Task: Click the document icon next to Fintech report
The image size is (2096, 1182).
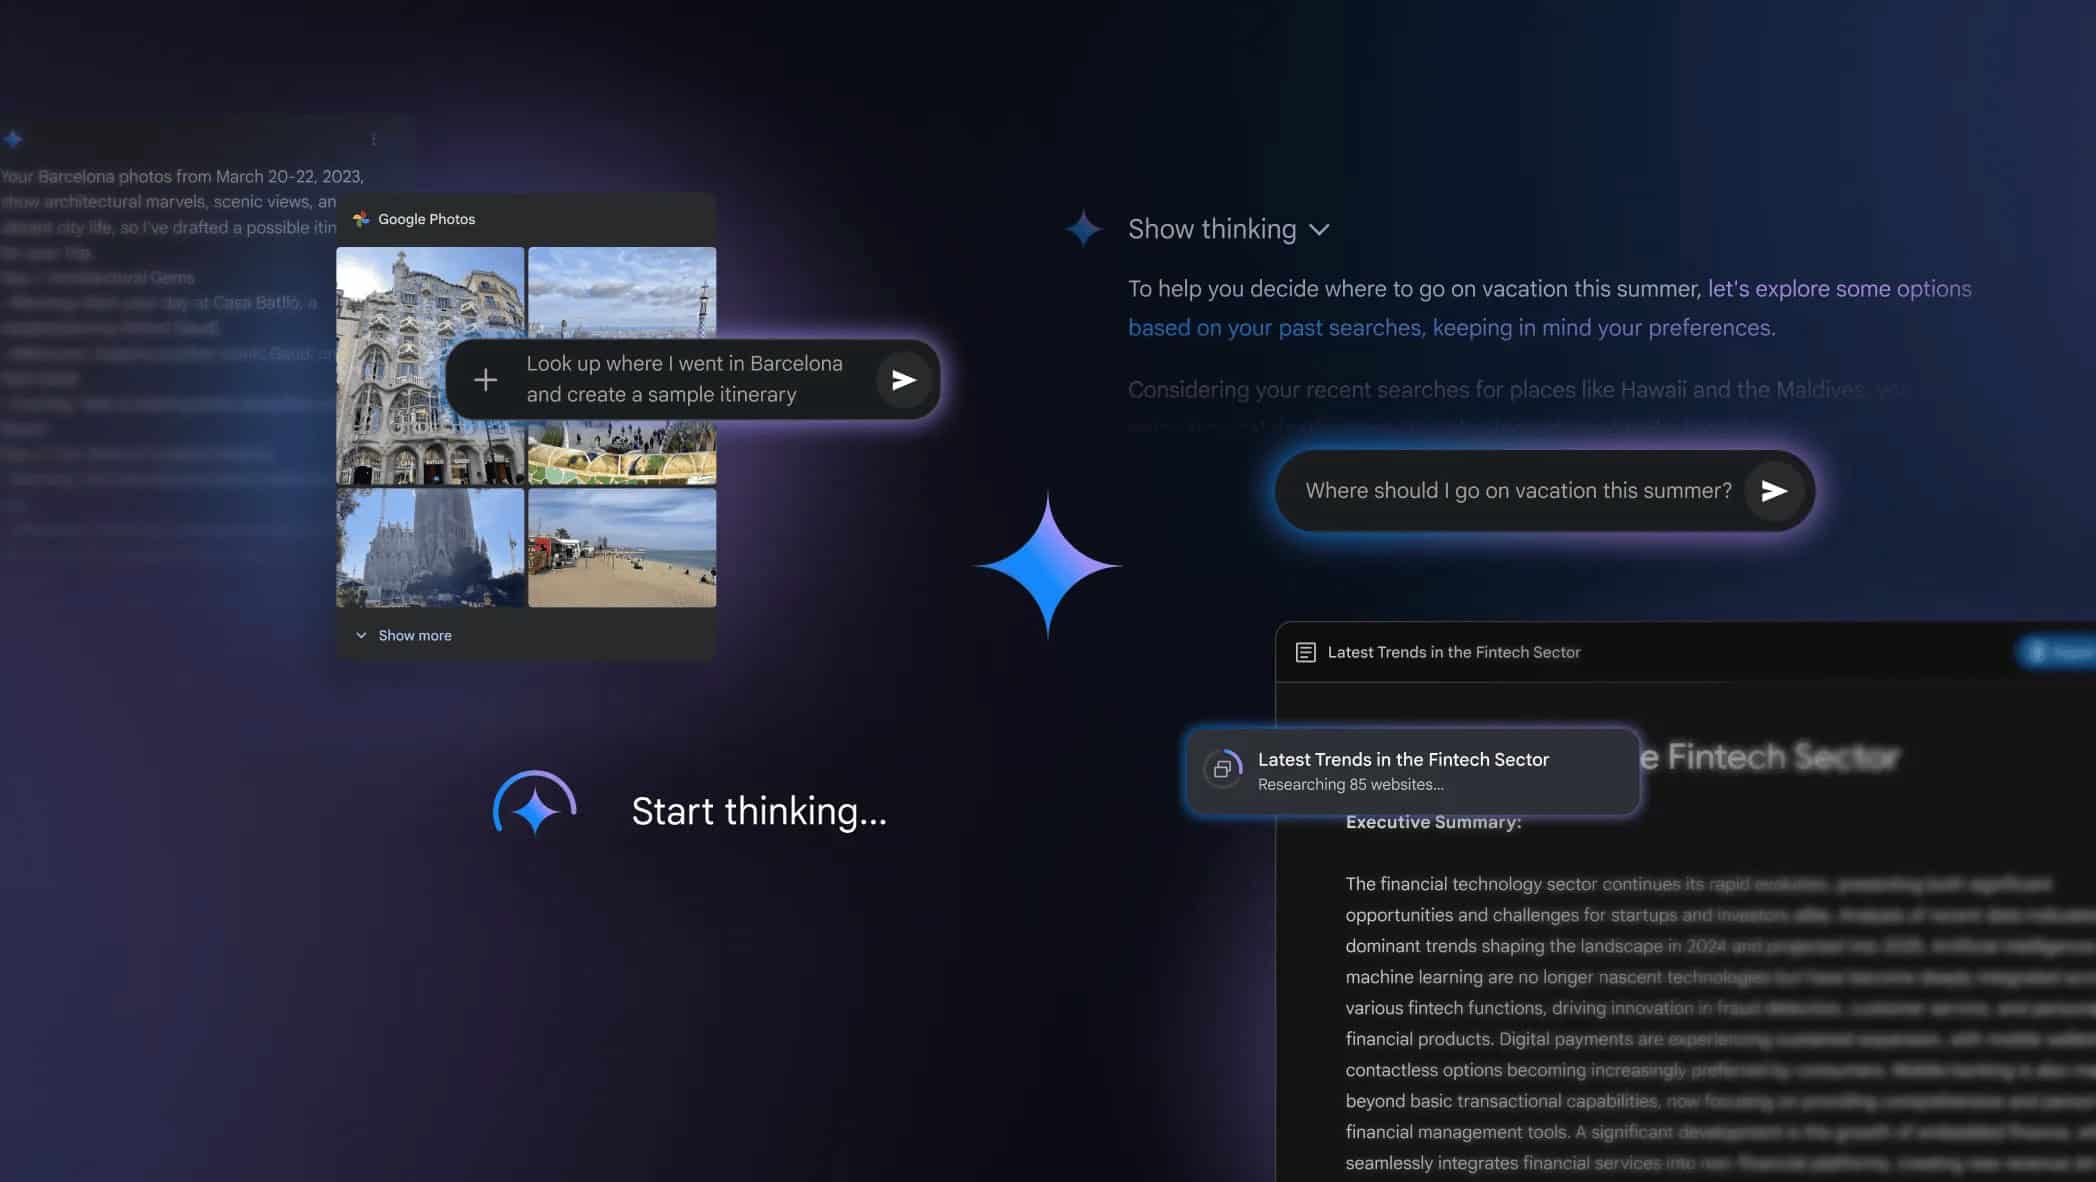Action: (1304, 652)
